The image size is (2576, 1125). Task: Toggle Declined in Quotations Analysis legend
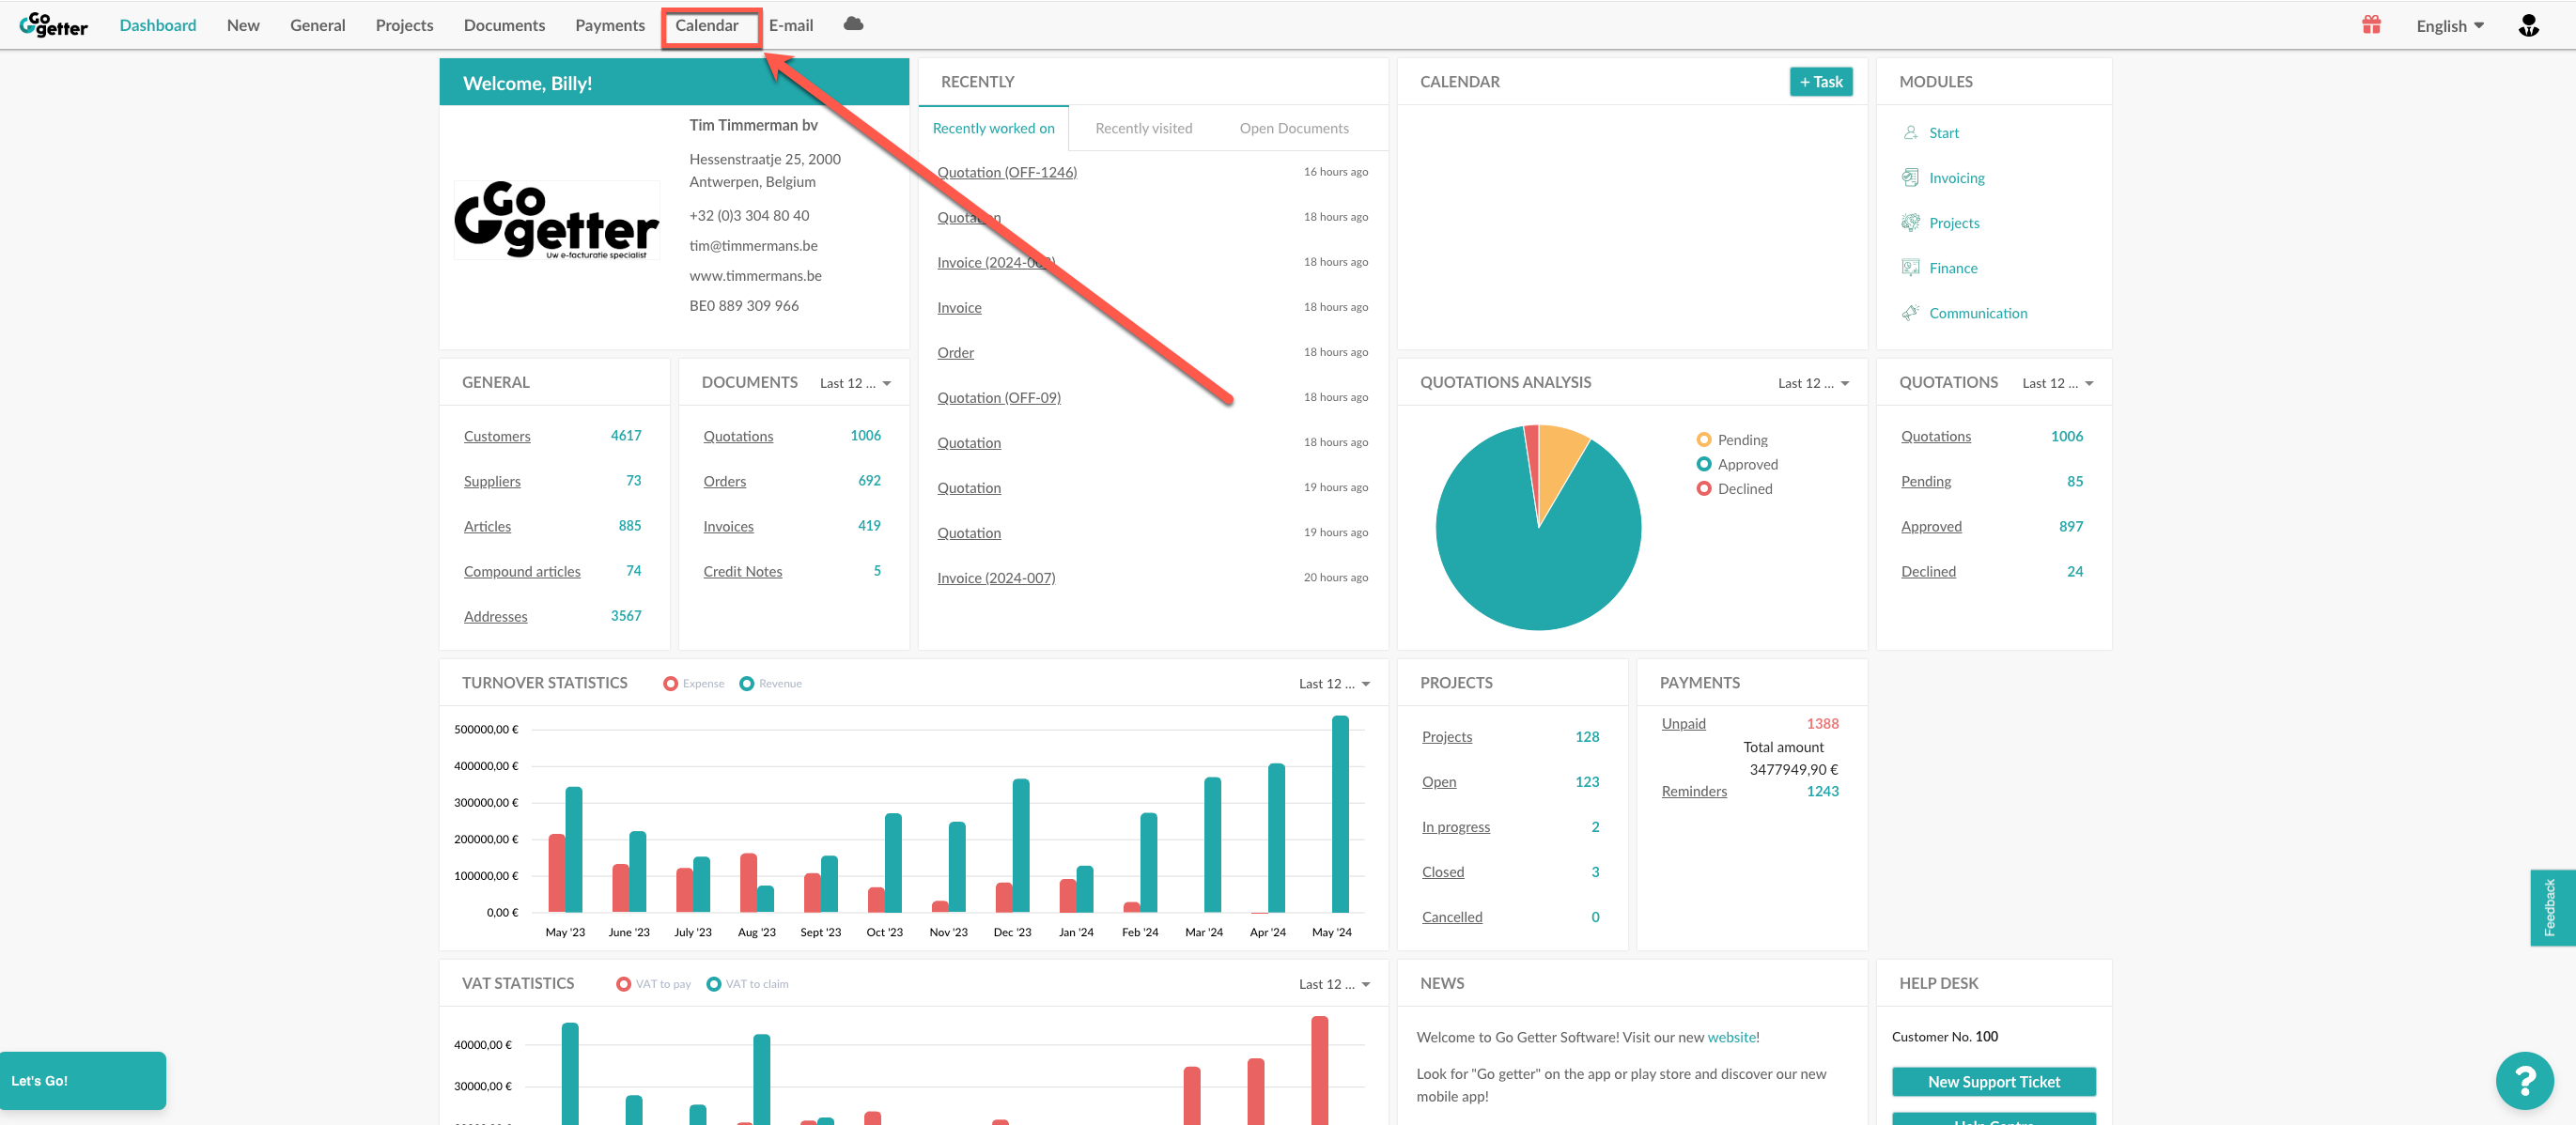click(1734, 489)
